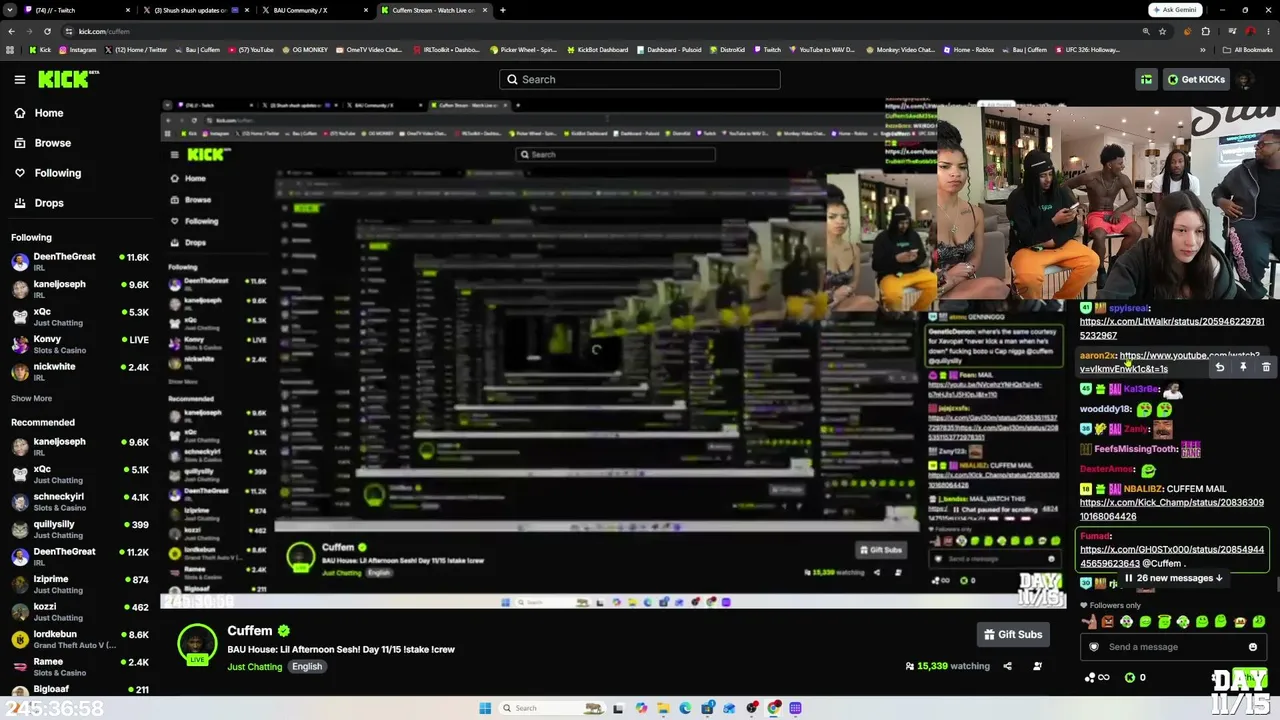Share the Cuffem stream
This screenshot has width=1280, height=720.
coord(1007,666)
